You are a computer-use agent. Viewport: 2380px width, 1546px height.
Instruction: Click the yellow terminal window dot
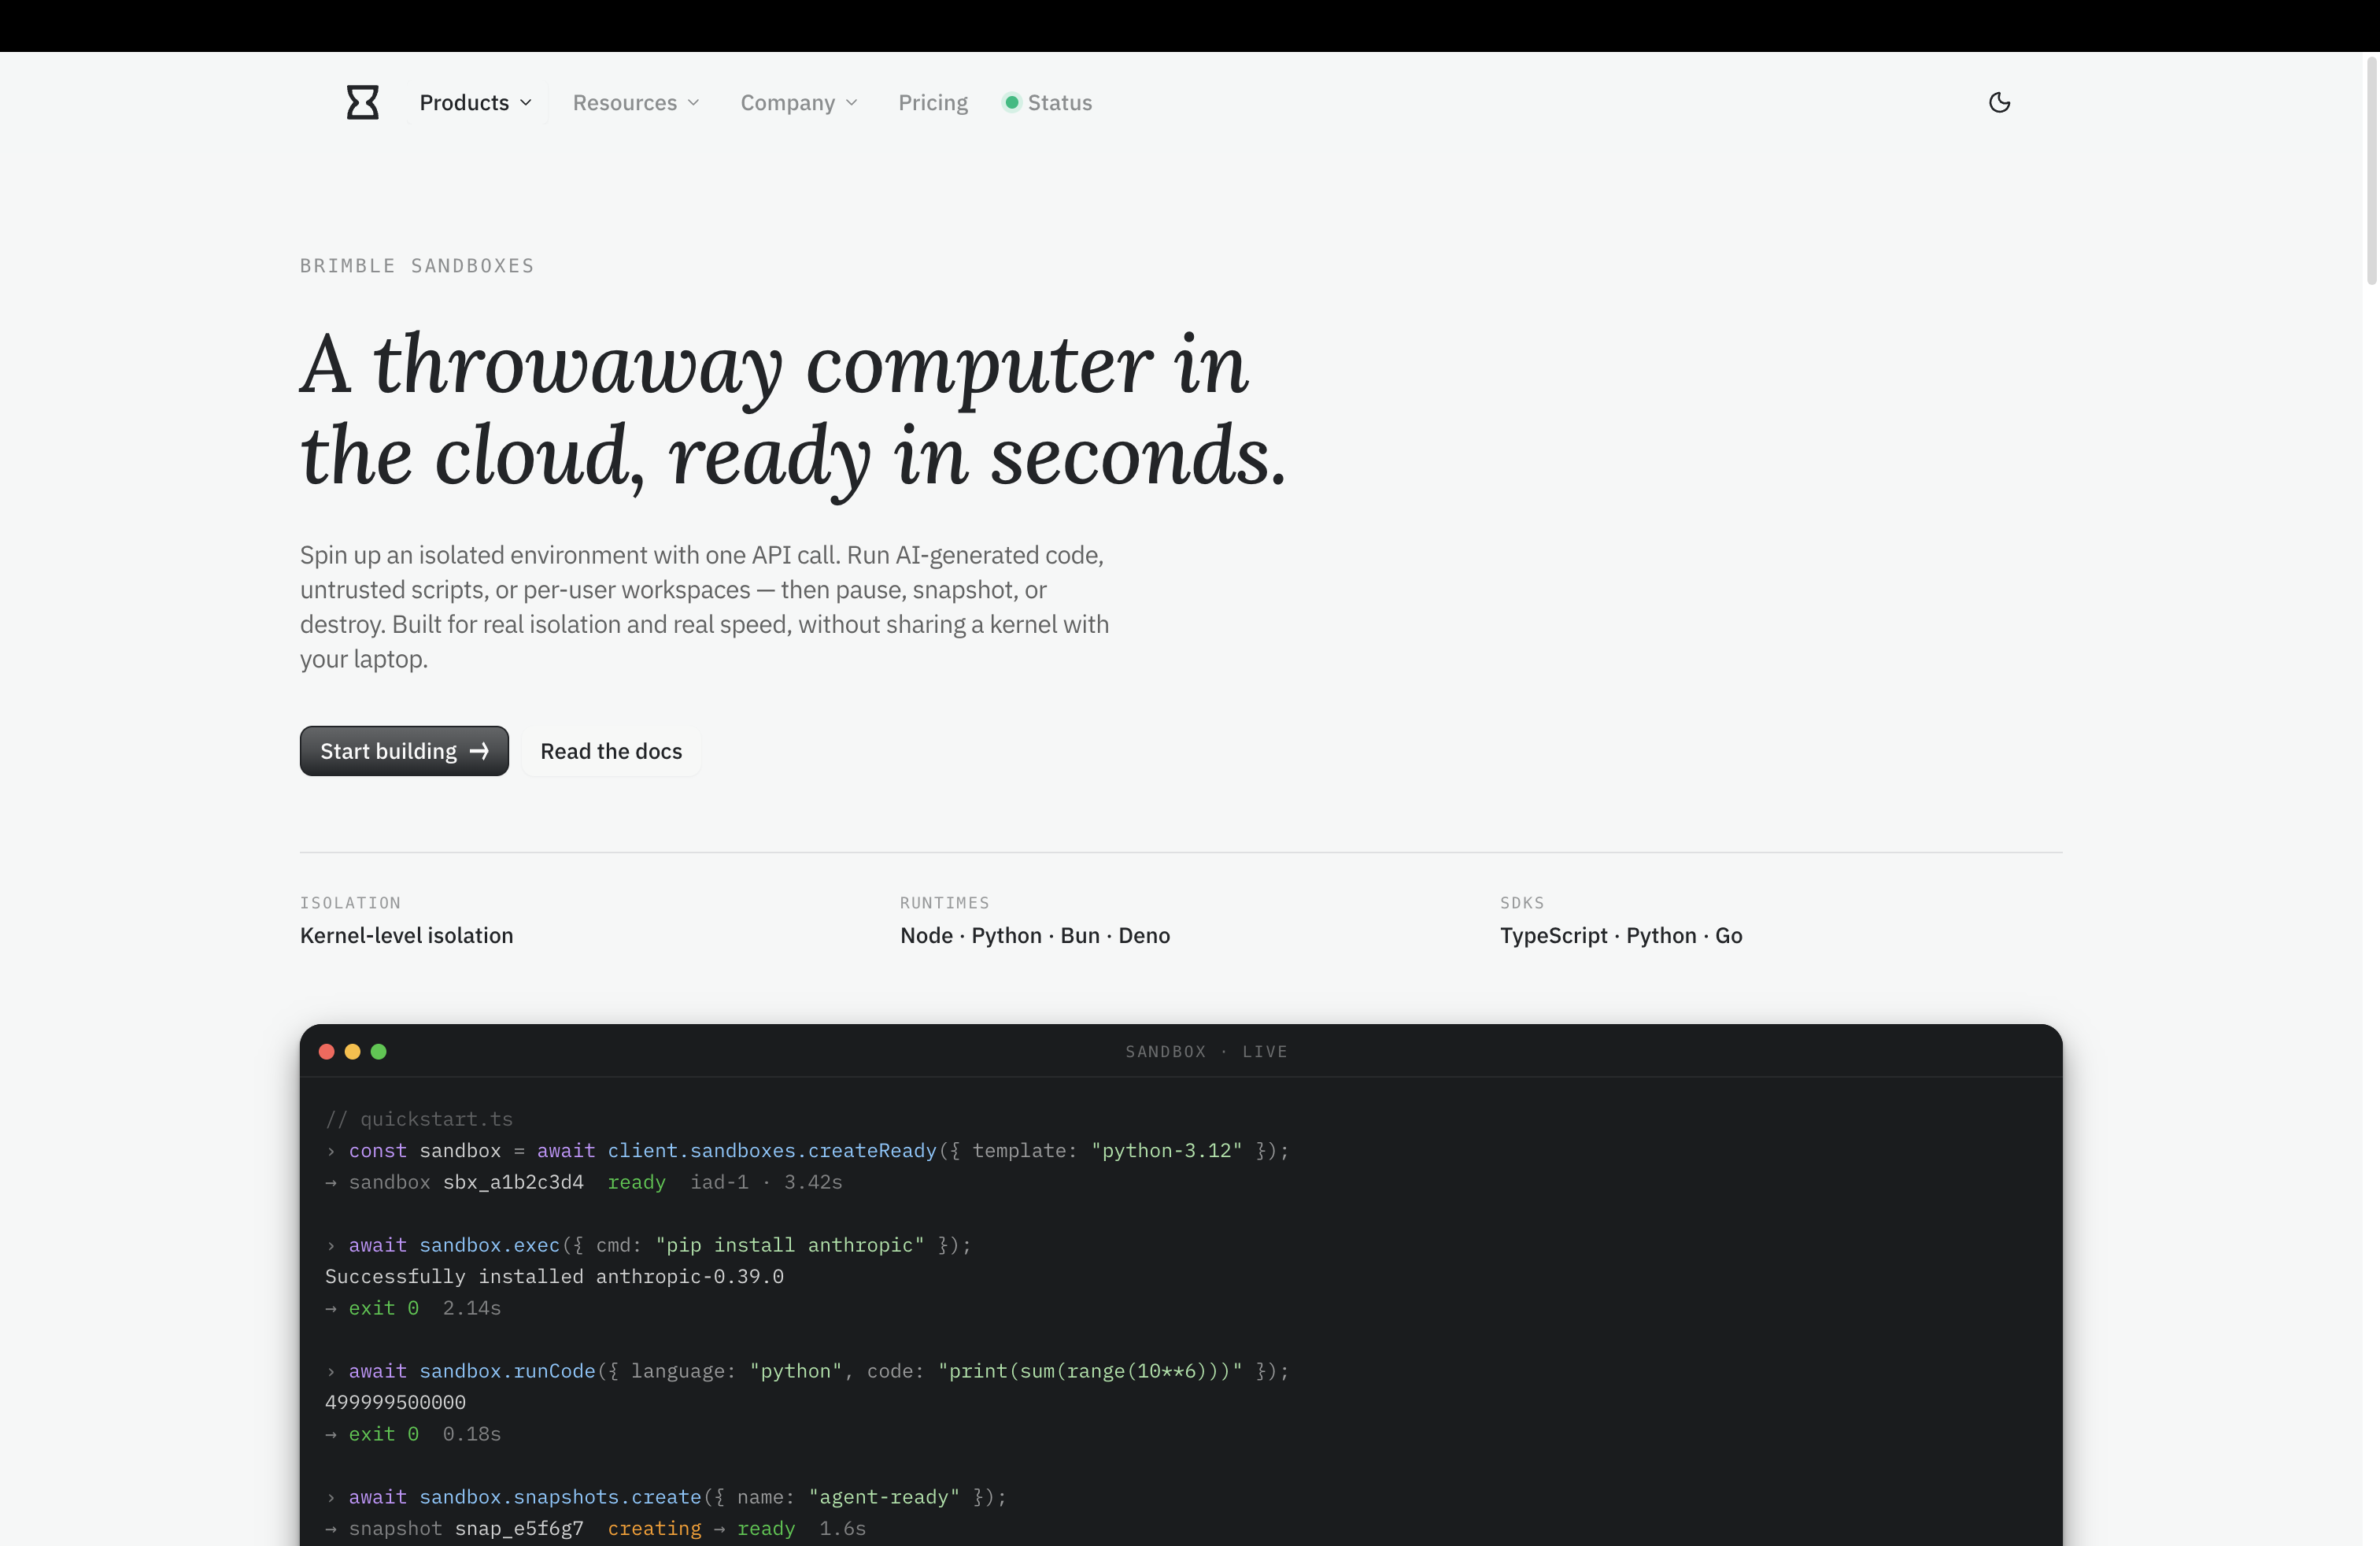[x=352, y=1051]
